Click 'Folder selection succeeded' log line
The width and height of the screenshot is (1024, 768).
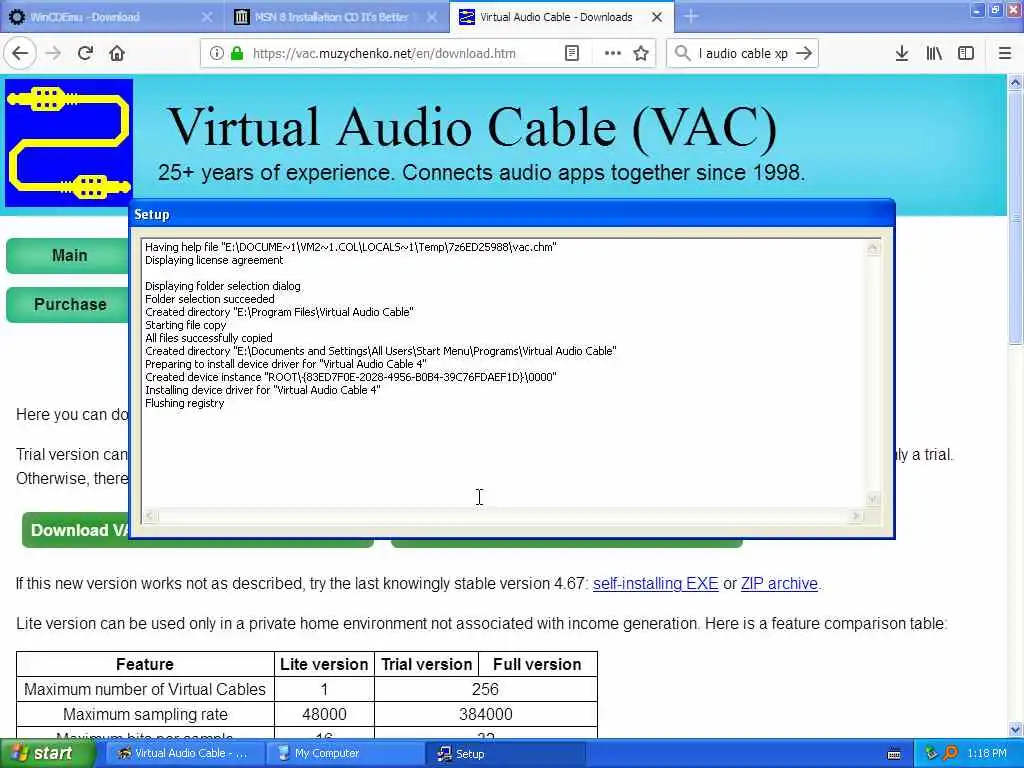coord(210,299)
